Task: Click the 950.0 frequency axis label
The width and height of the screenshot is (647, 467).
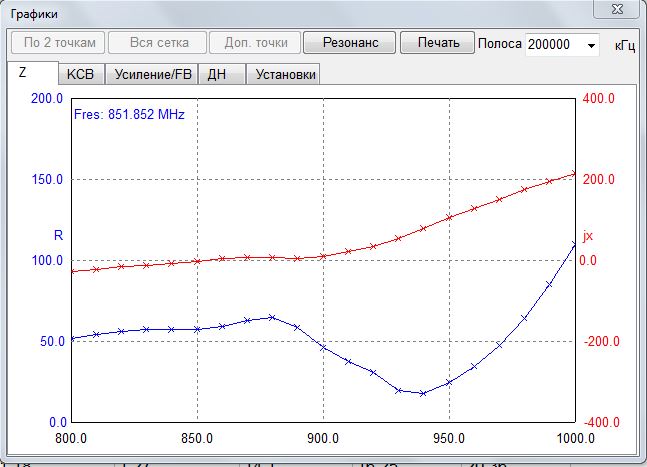Action: tap(449, 438)
